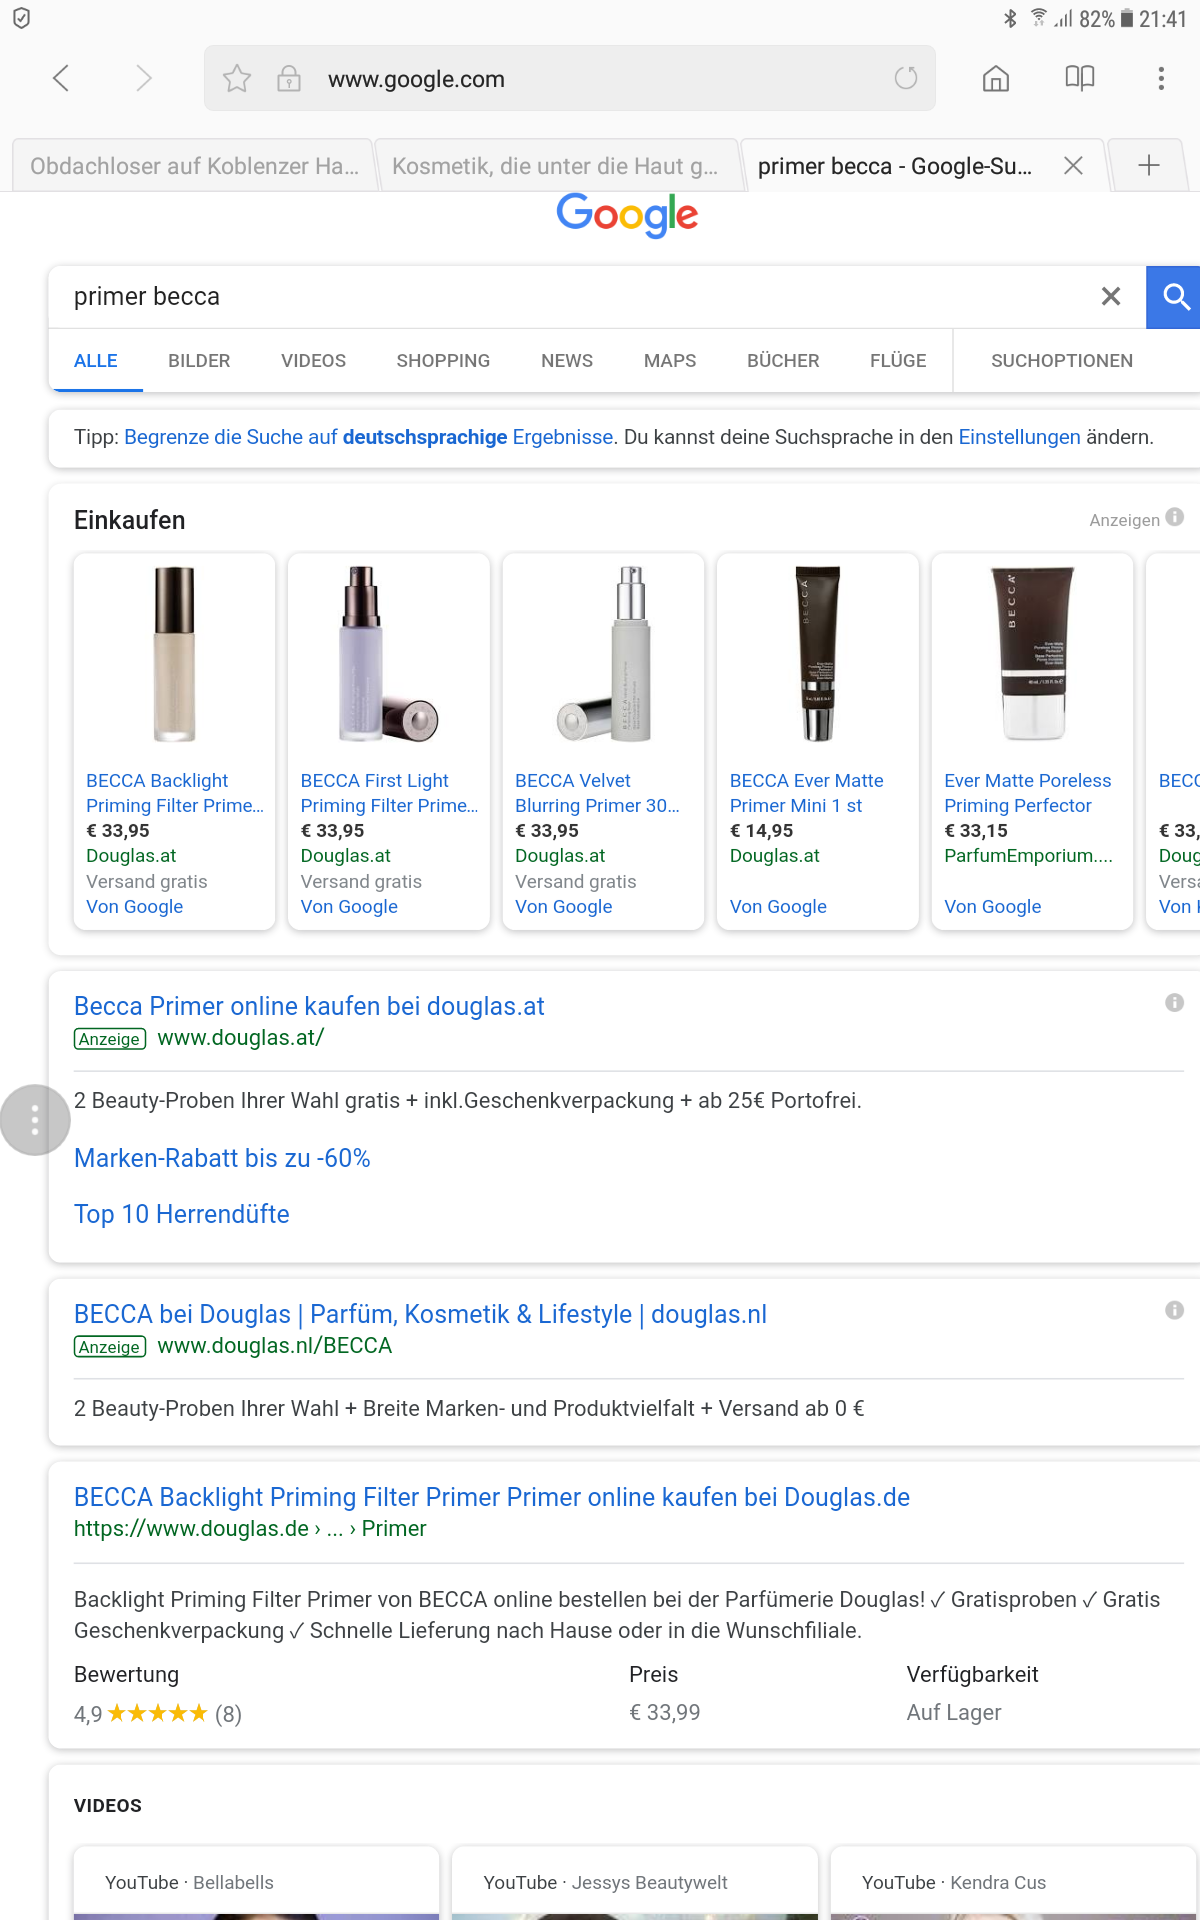Open BECCA Backlight Priming Filter product image
Image resolution: width=1200 pixels, height=1920 pixels.
coord(174,655)
